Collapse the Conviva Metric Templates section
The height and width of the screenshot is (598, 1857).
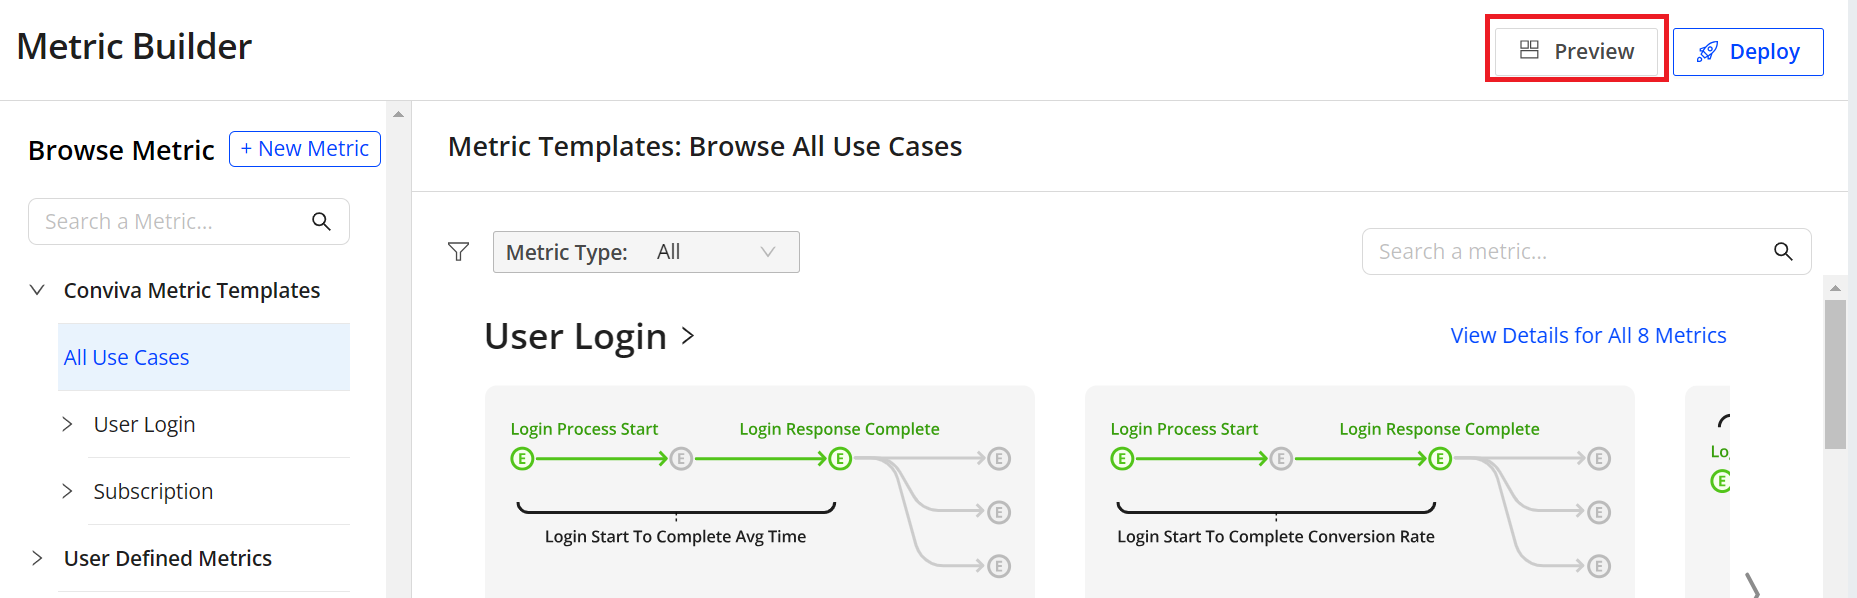point(37,290)
